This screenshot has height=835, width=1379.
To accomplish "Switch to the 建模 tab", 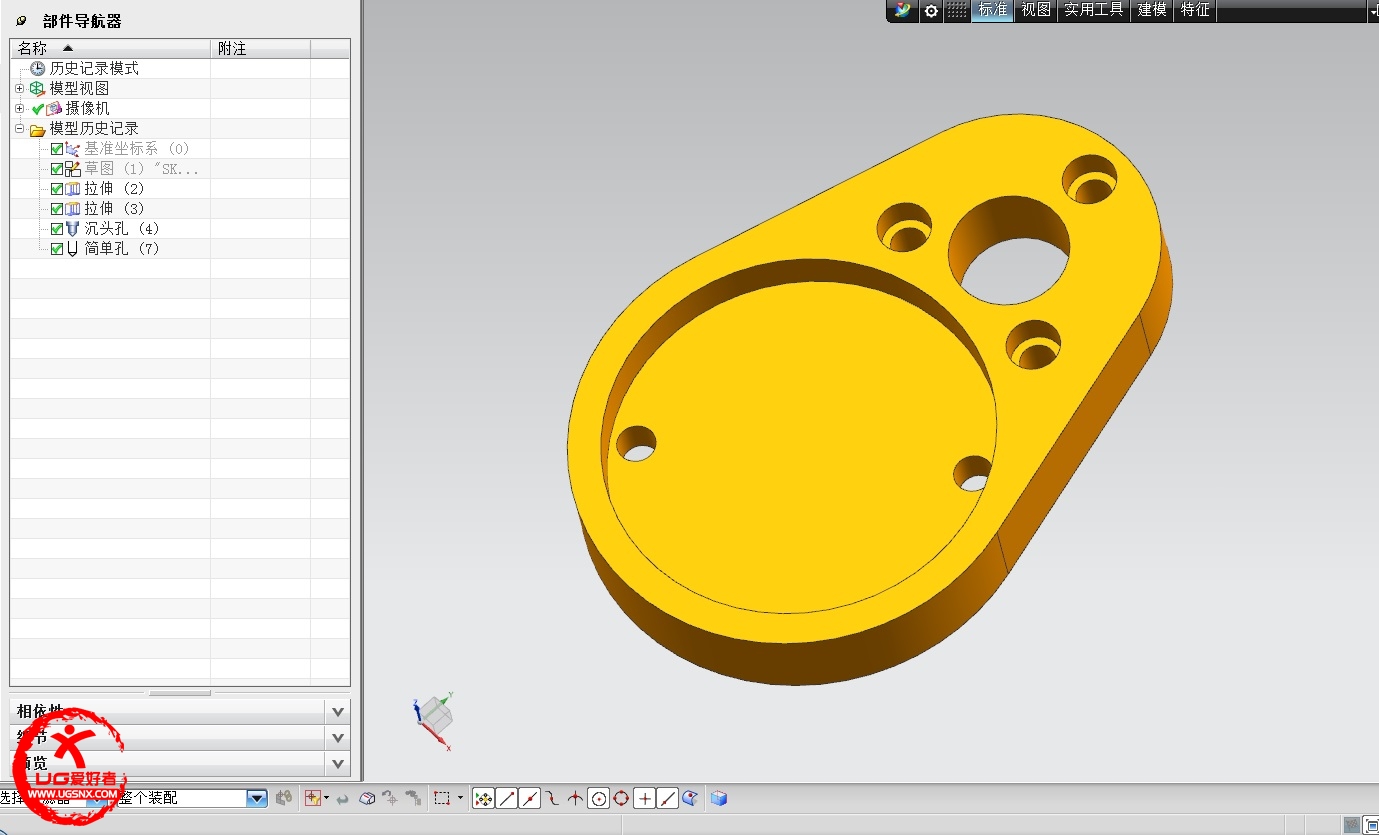I will tap(1152, 10).
